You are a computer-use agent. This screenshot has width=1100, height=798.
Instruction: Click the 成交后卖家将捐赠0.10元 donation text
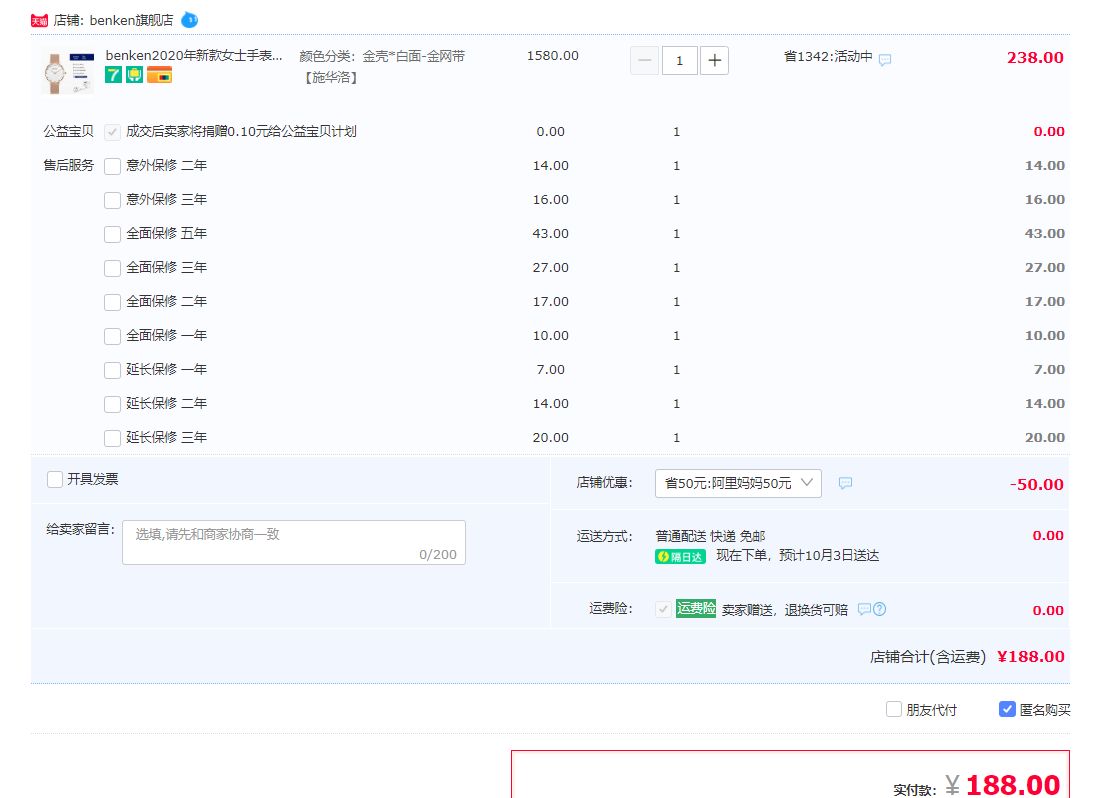coord(241,131)
